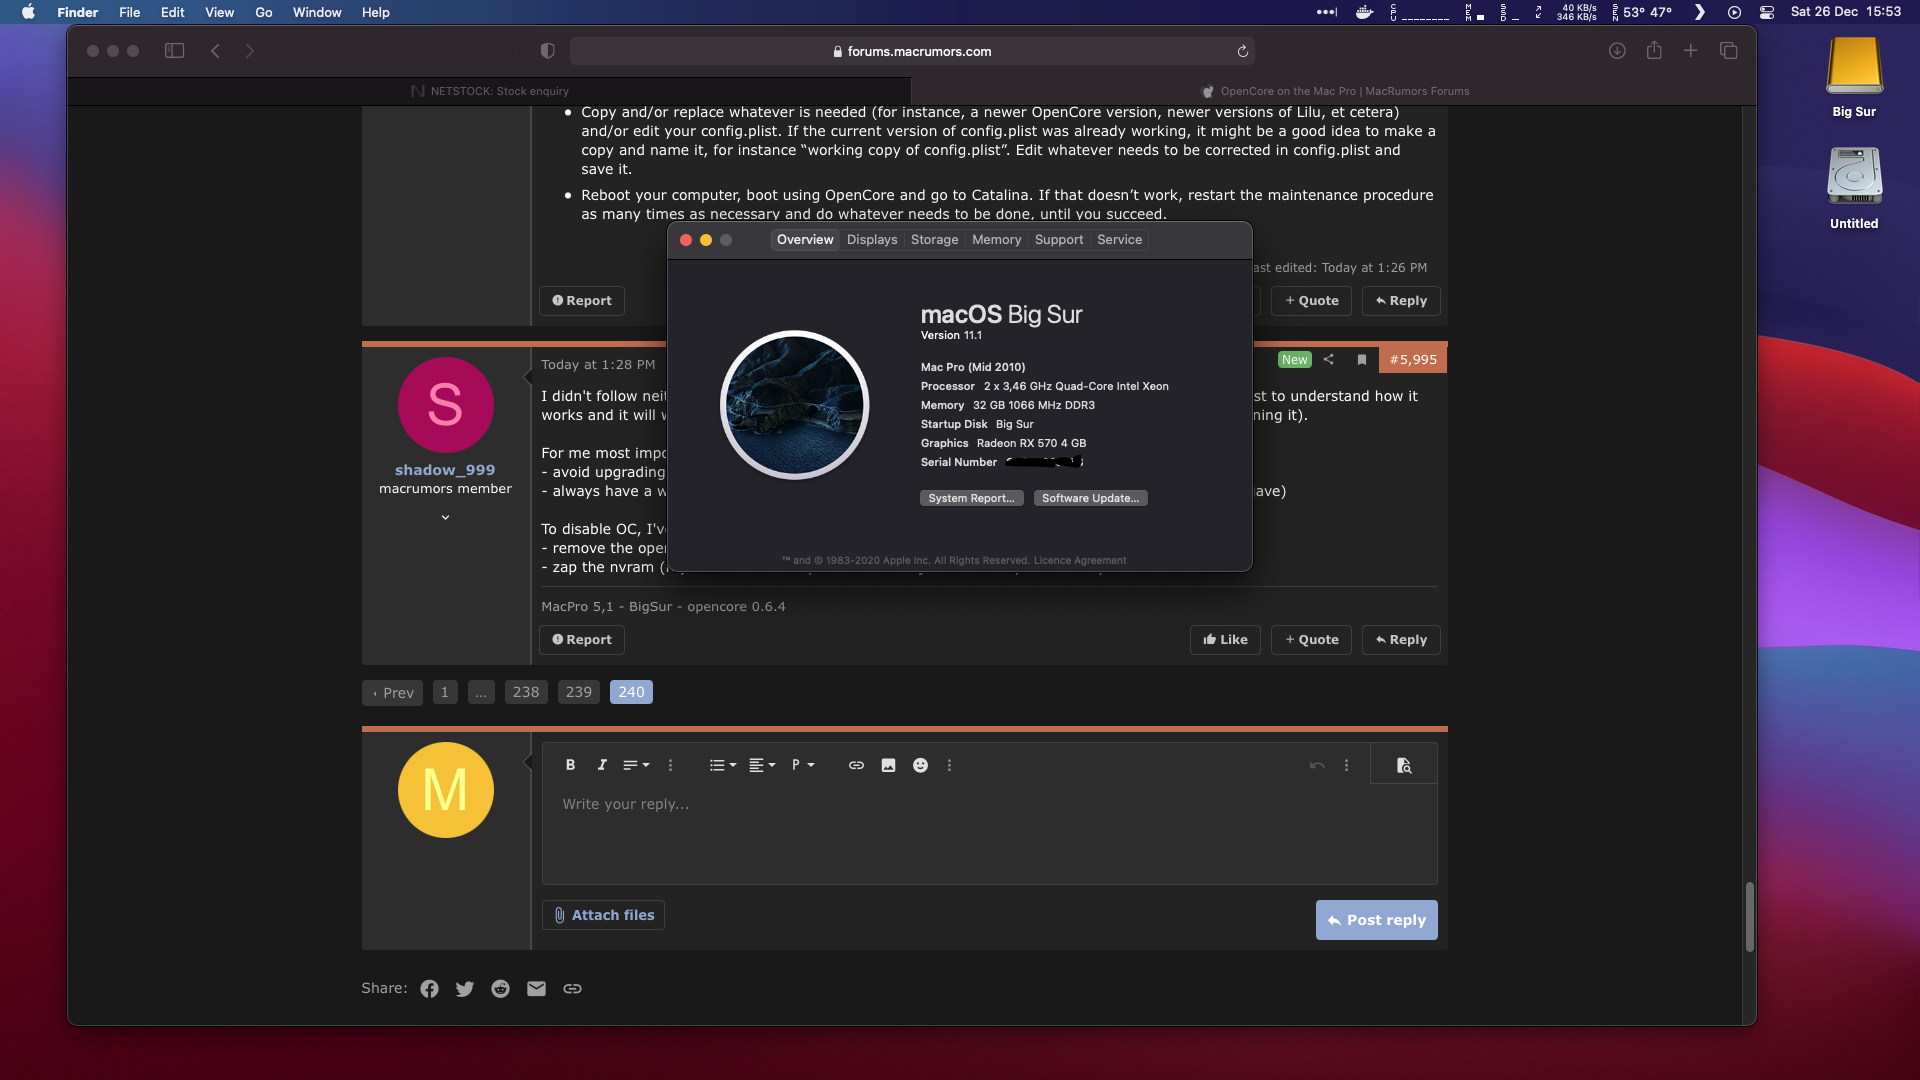Share the thread on Twitter
This screenshot has height=1080, width=1920.
[465, 989]
